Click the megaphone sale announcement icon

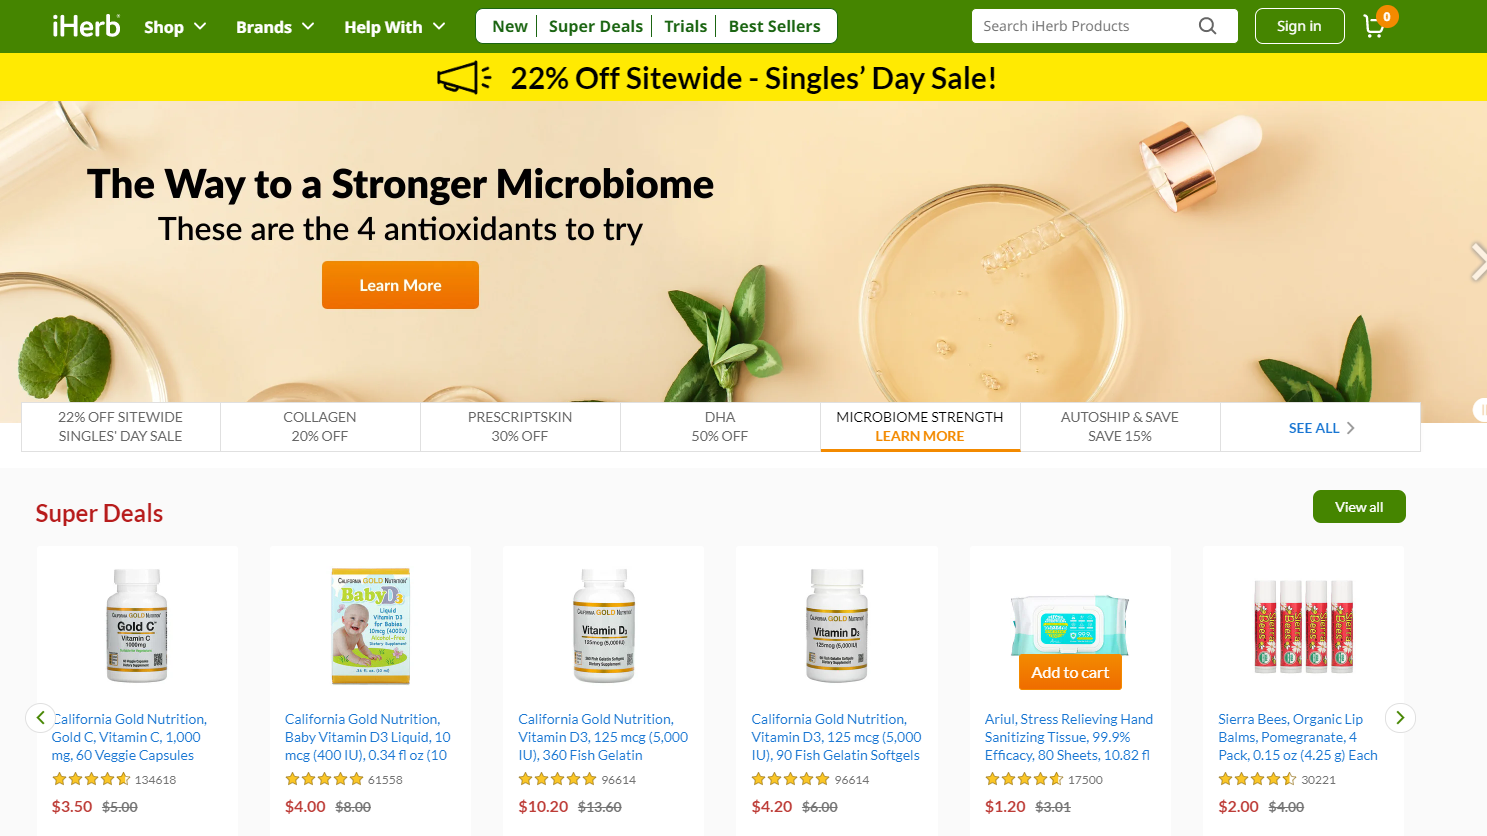(464, 78)
